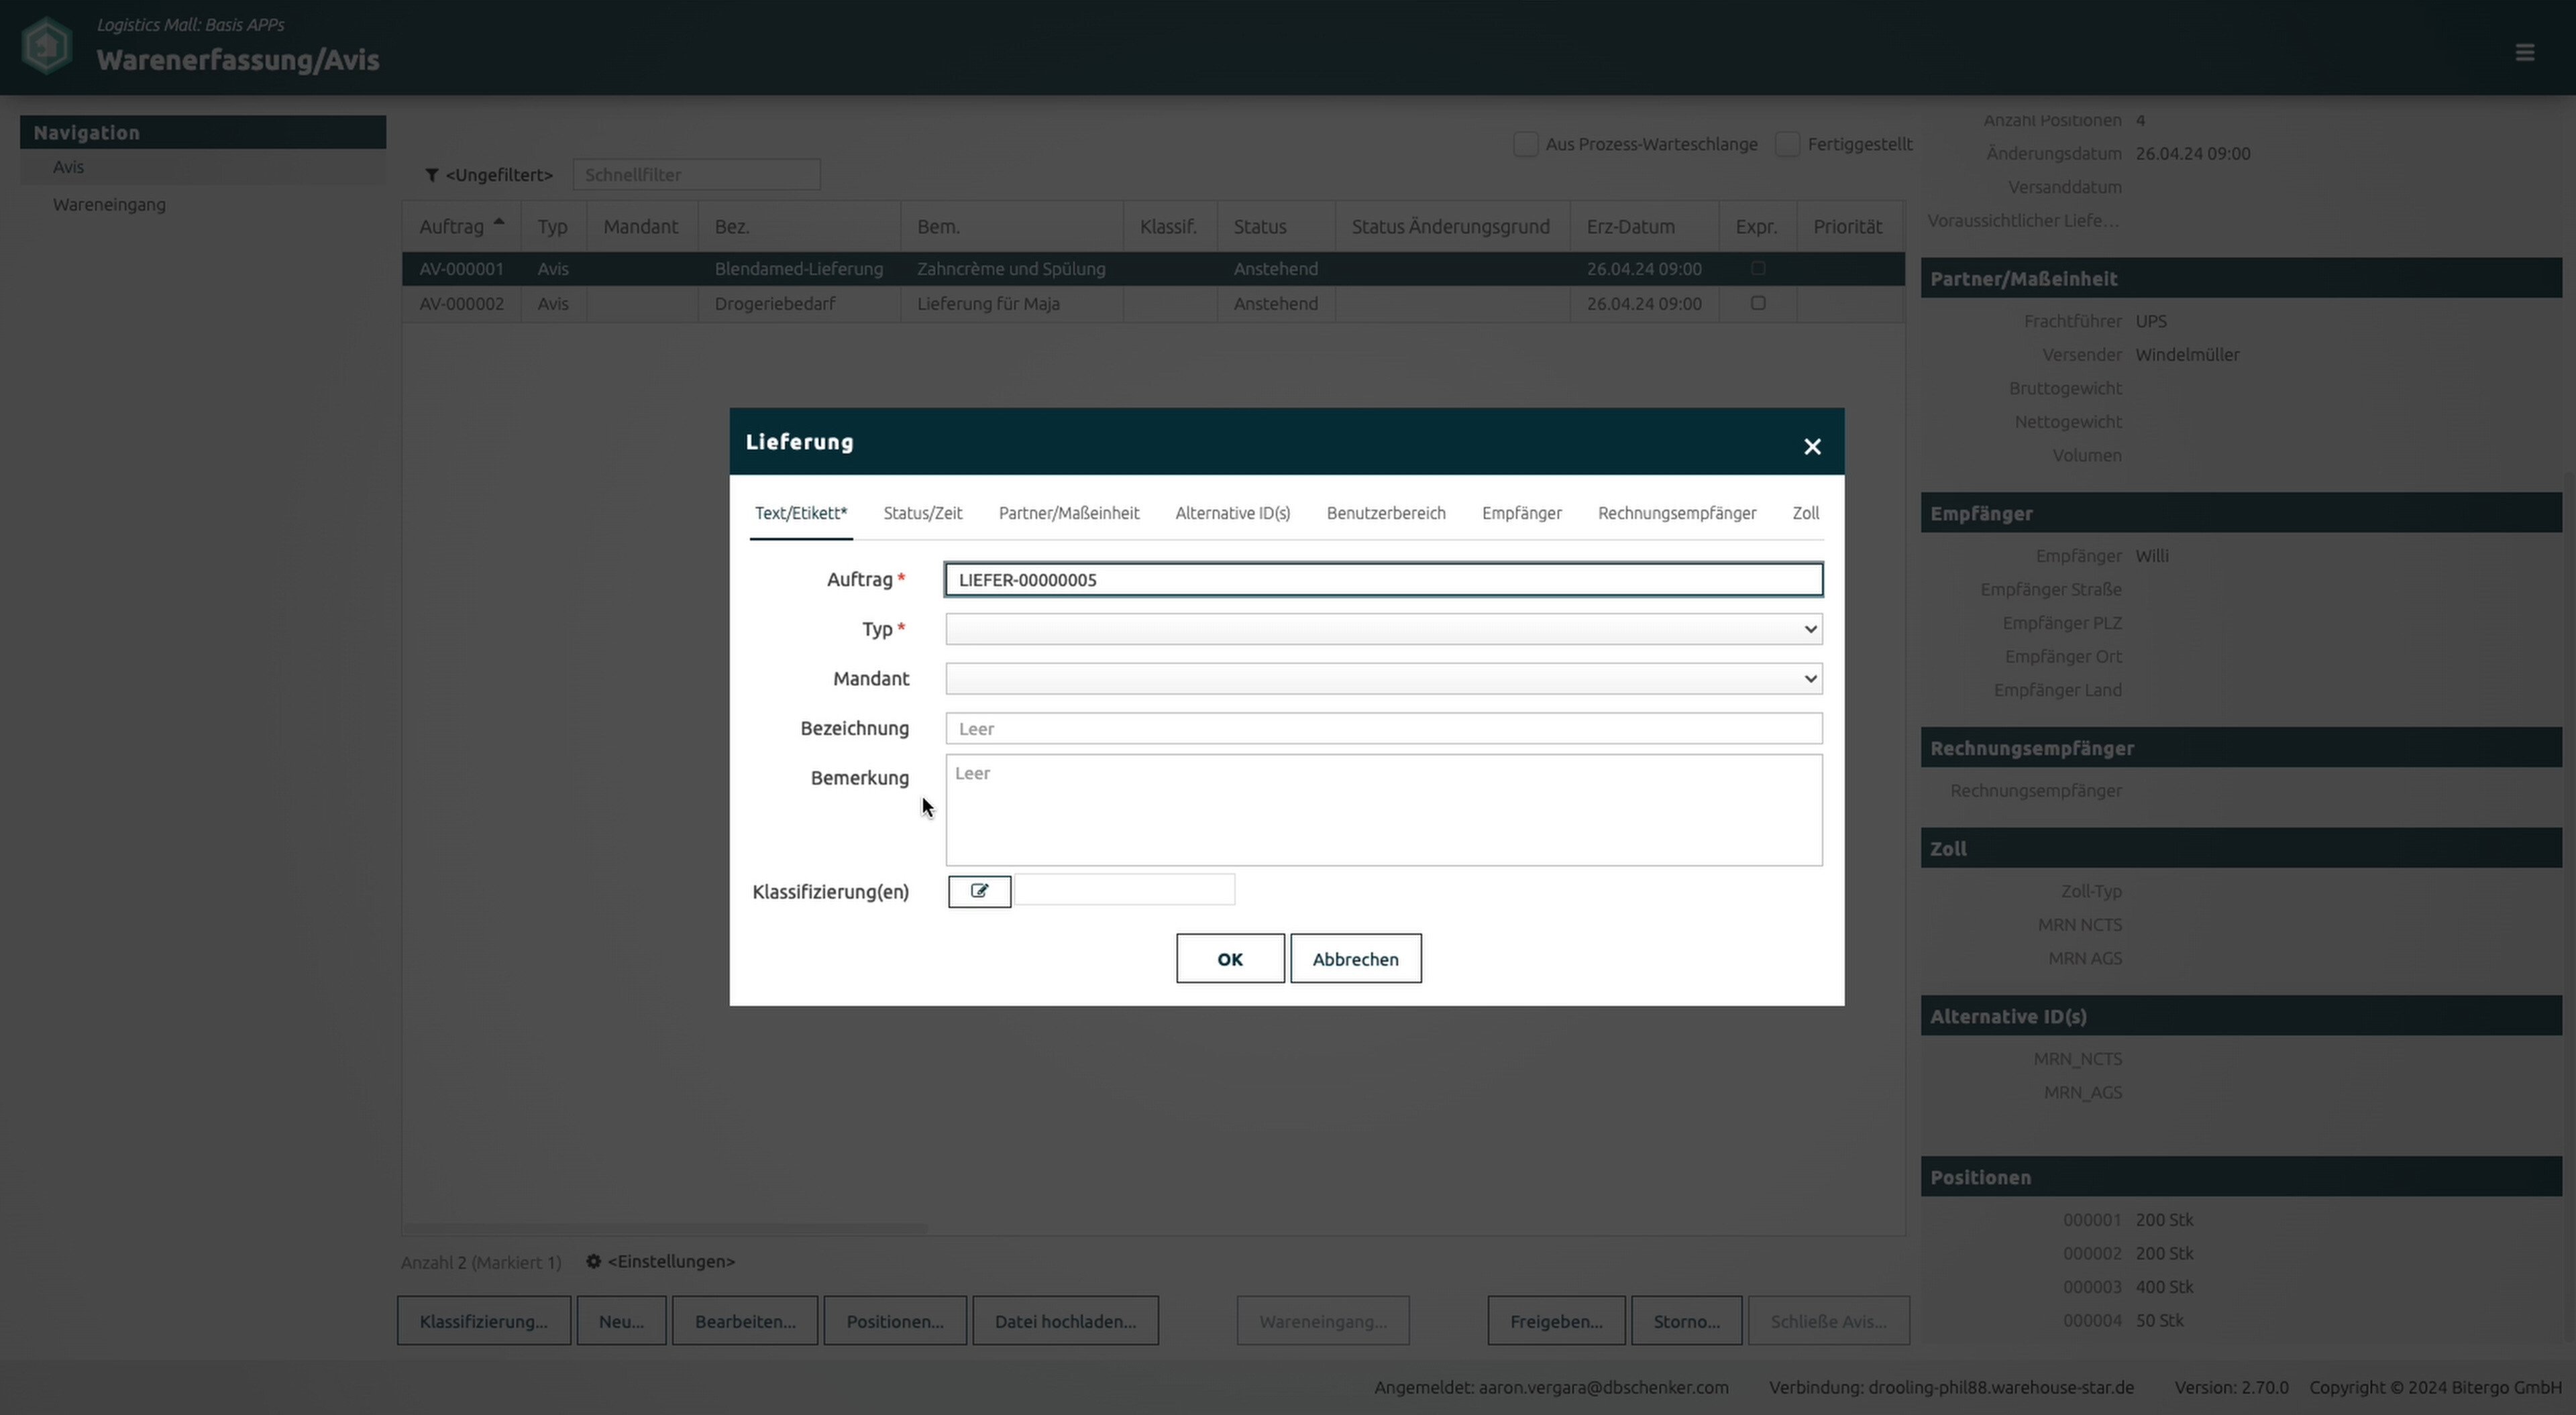
Task: Click the Abbrechen button
Action: 1356,959
